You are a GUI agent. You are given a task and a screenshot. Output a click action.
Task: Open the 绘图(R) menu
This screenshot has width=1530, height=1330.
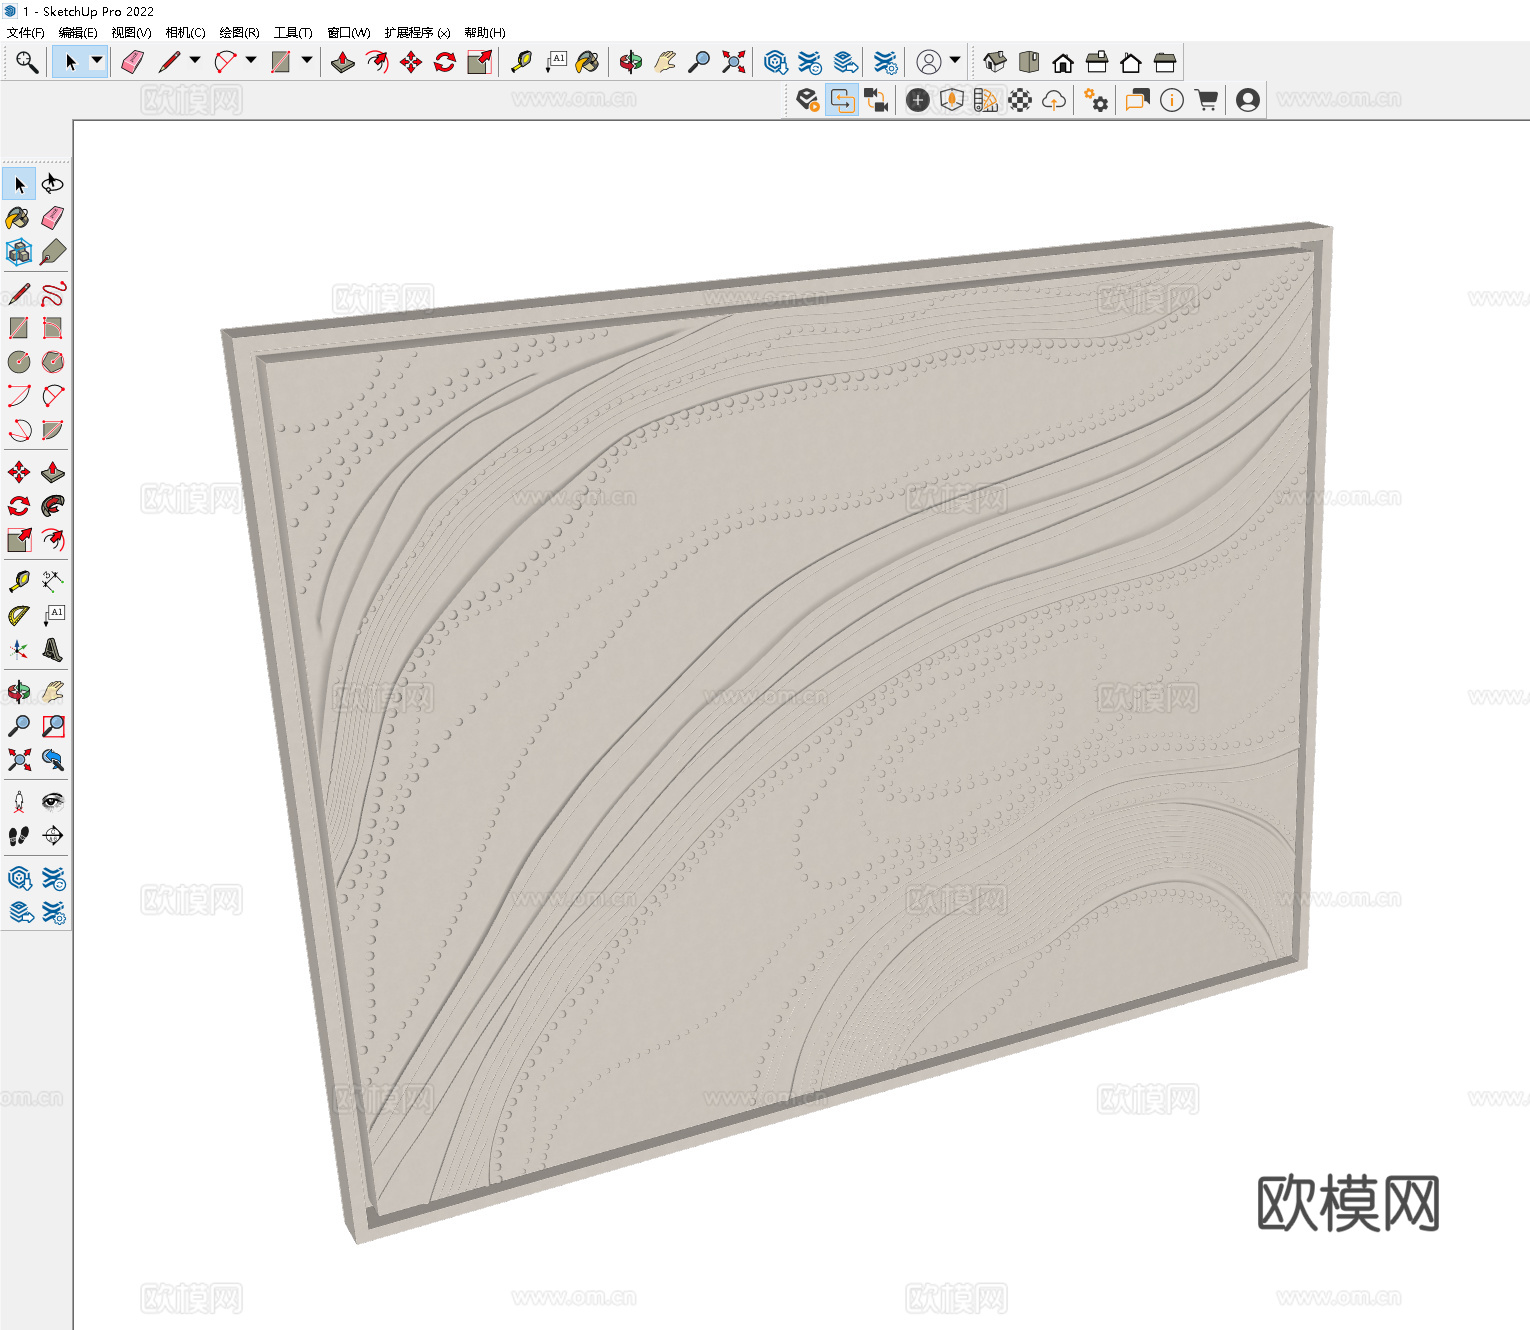(239, 33)
